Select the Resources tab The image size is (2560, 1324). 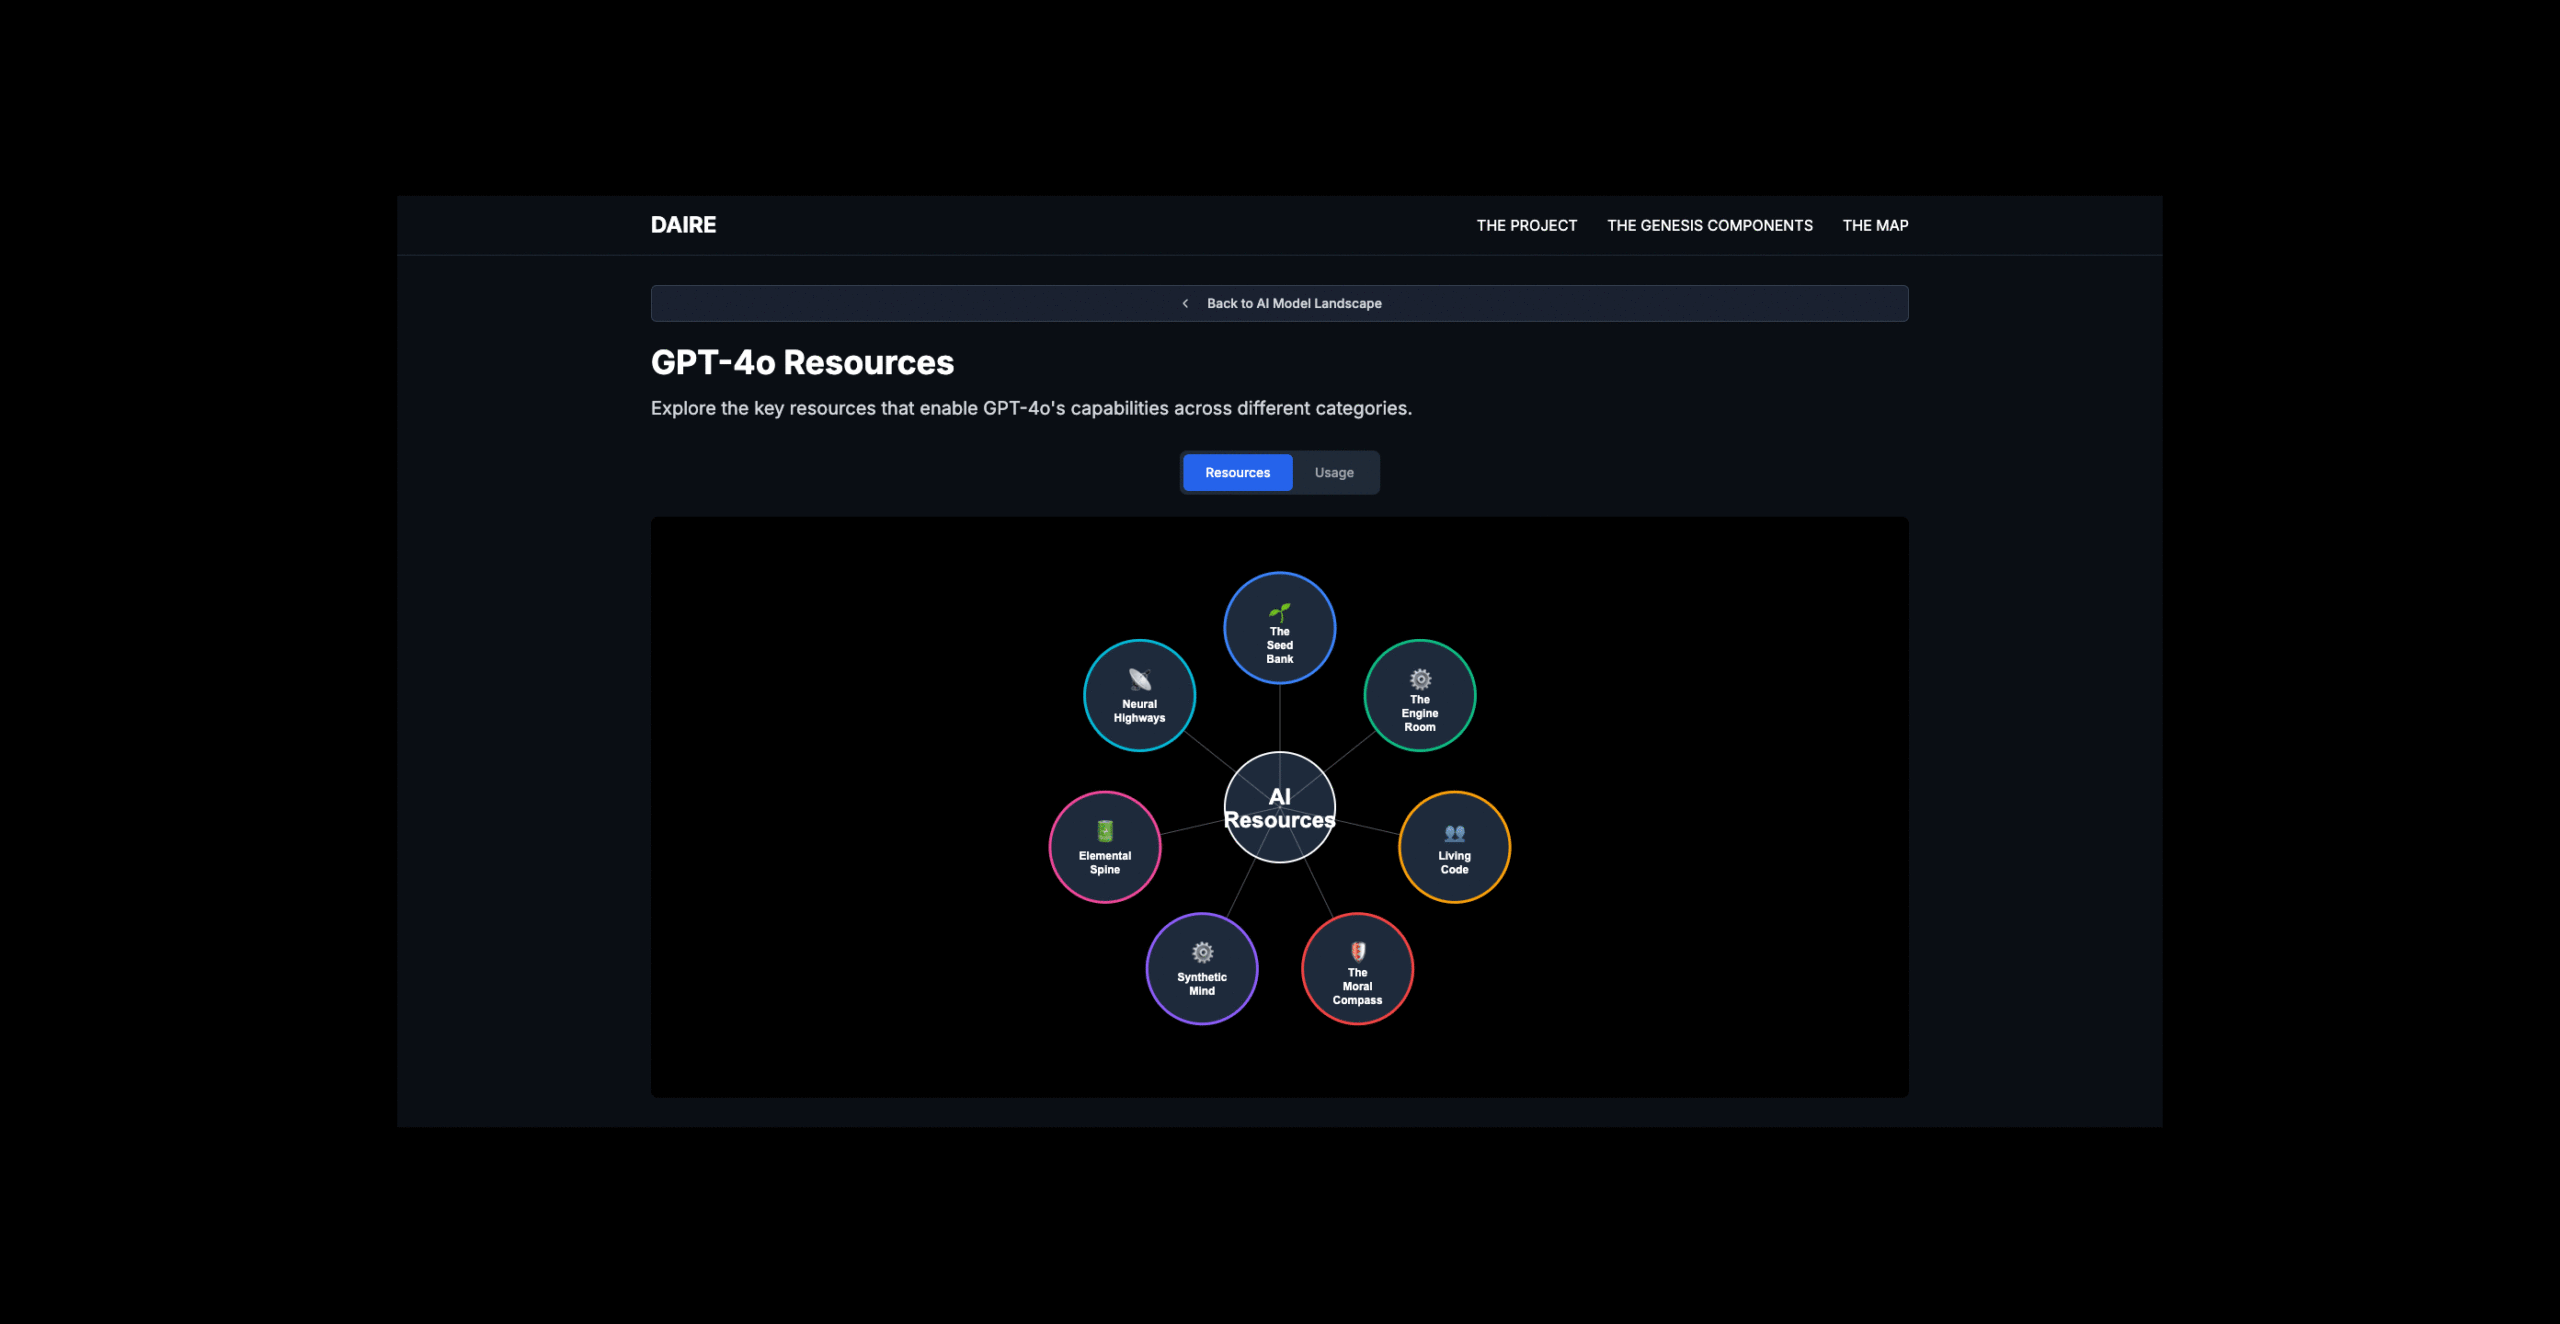(1237, 472)
